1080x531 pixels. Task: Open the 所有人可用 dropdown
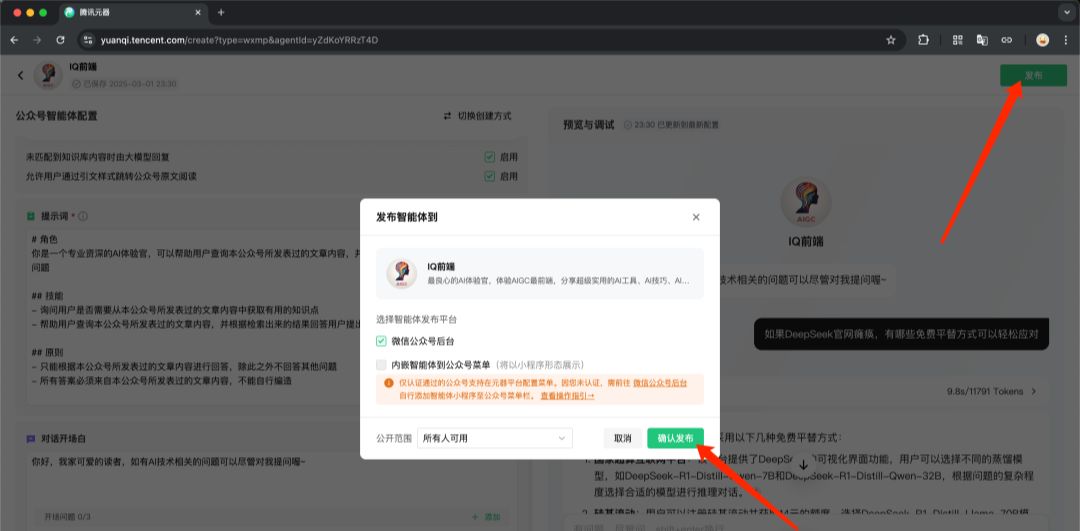click(495, 438)
